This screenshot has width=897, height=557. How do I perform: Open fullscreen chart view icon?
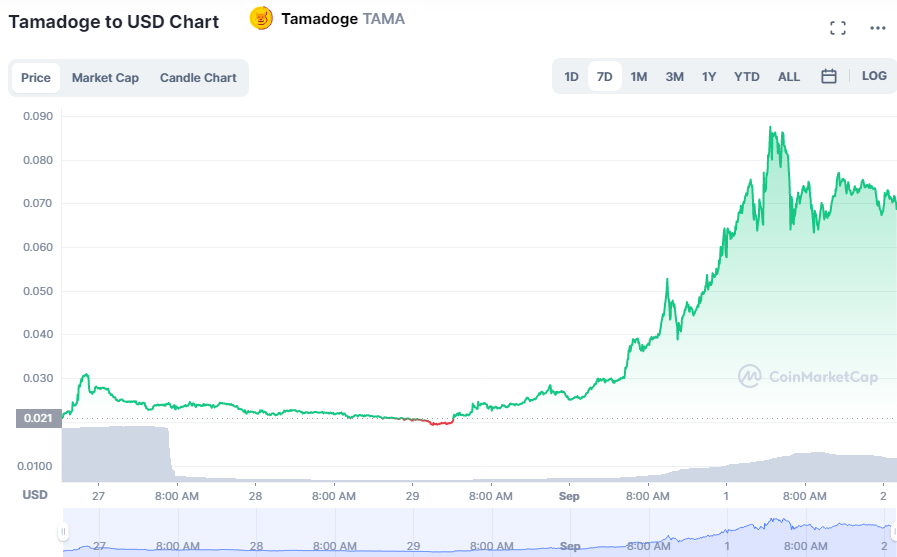coord(838,28)
